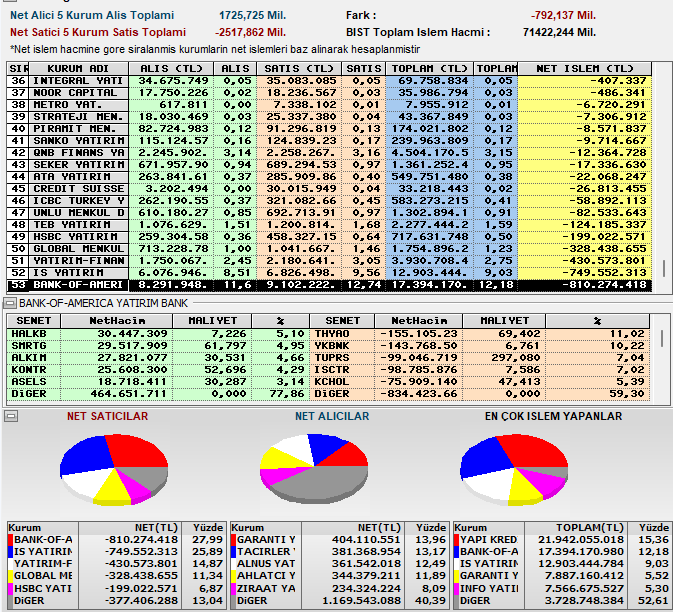Click the THYAO sold stock row
The height and width of the screenshot is (612, 673).
point(479,334)
